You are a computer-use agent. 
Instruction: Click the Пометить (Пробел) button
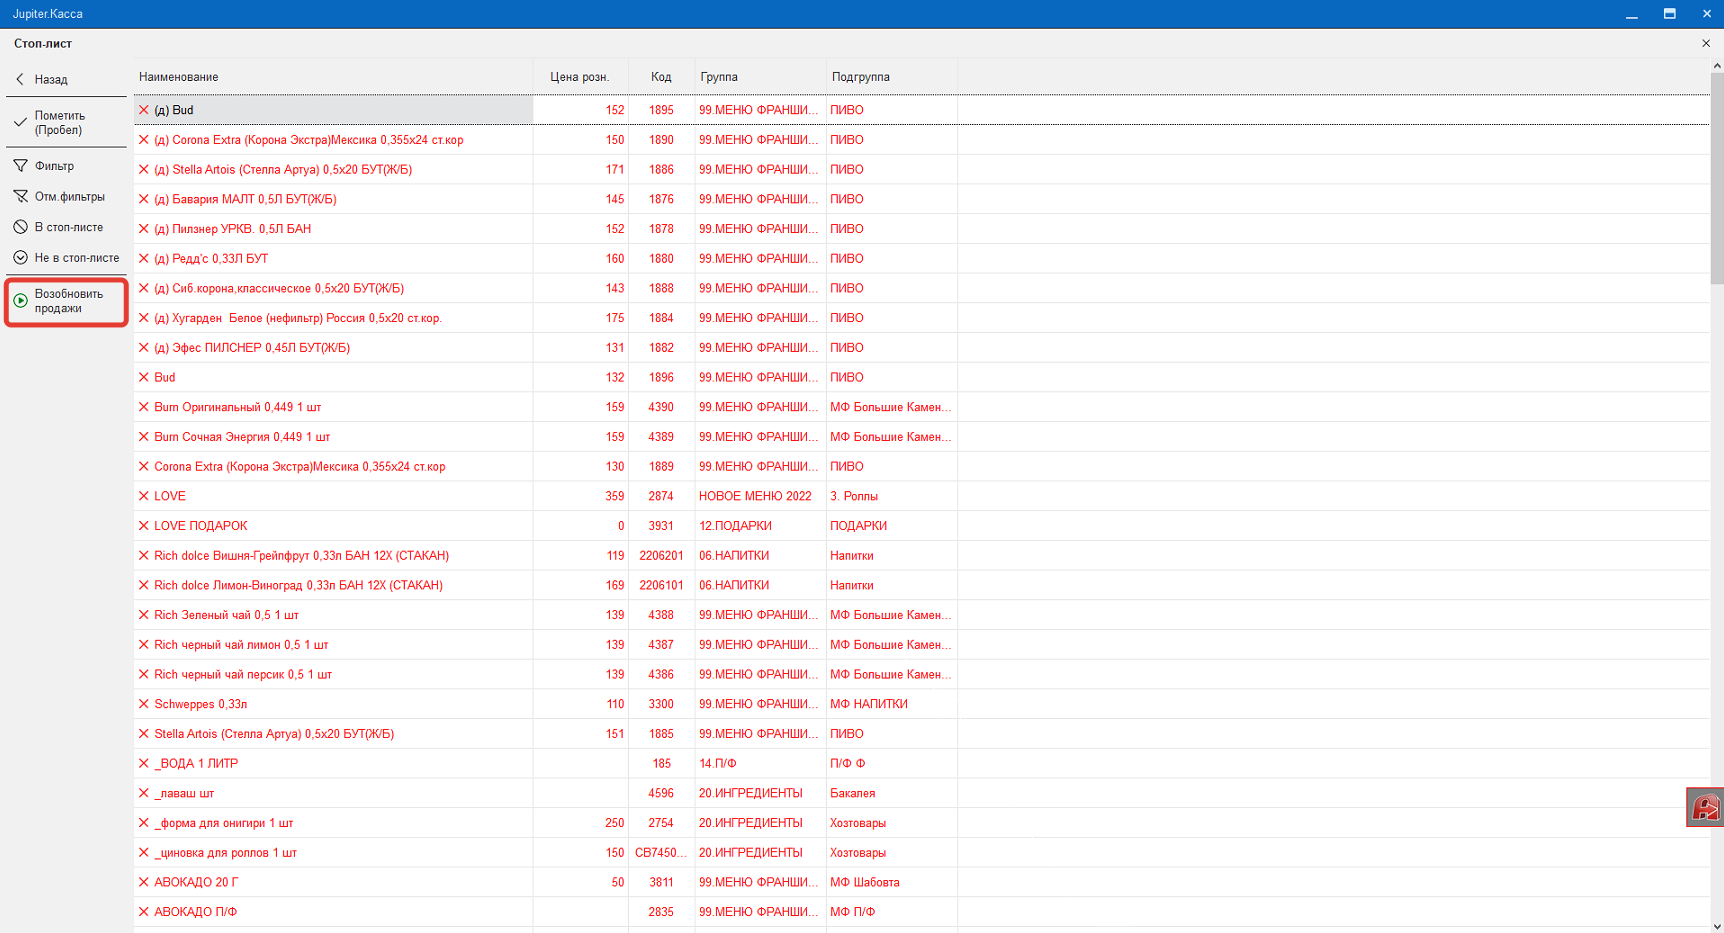[x=66, y=123]
